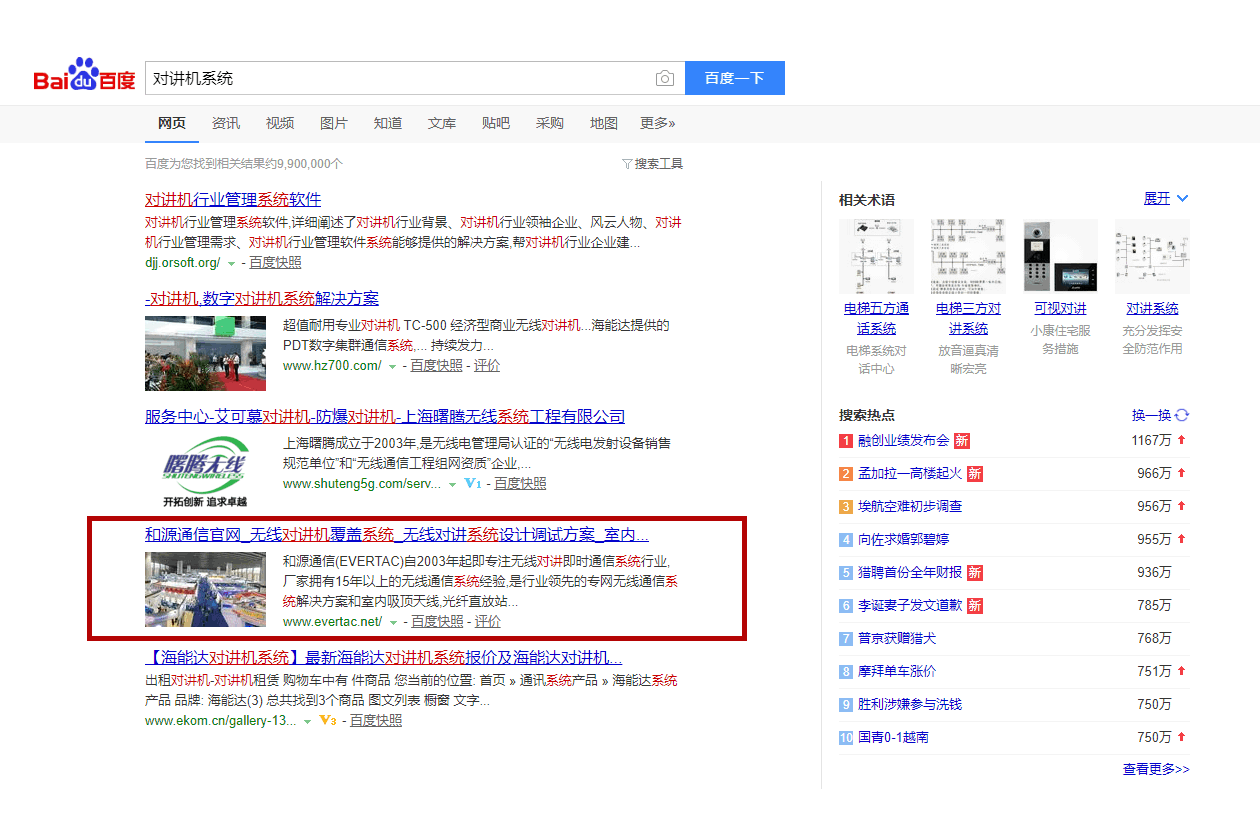
Task: Open dropdown arrow next to www.evertac.net
Action: (393, 622)
